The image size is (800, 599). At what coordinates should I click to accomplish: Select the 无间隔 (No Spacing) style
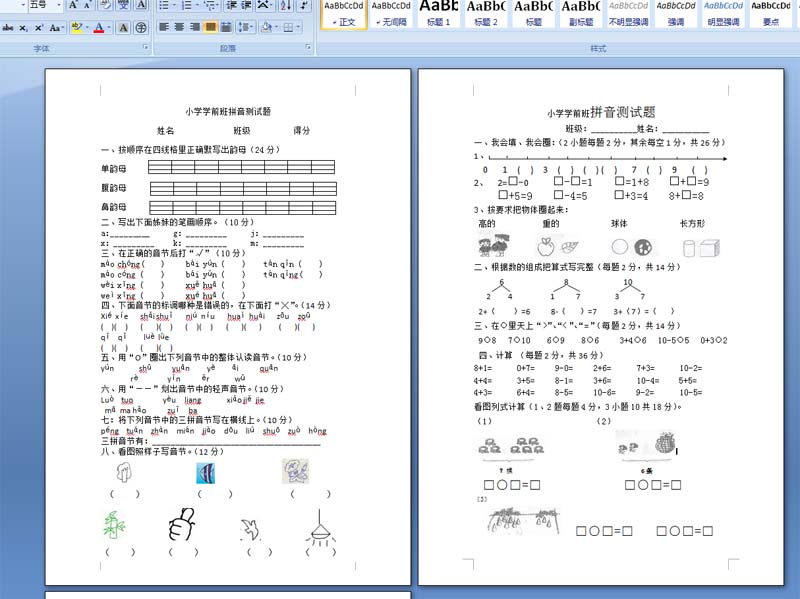click(x=391, y=14)
